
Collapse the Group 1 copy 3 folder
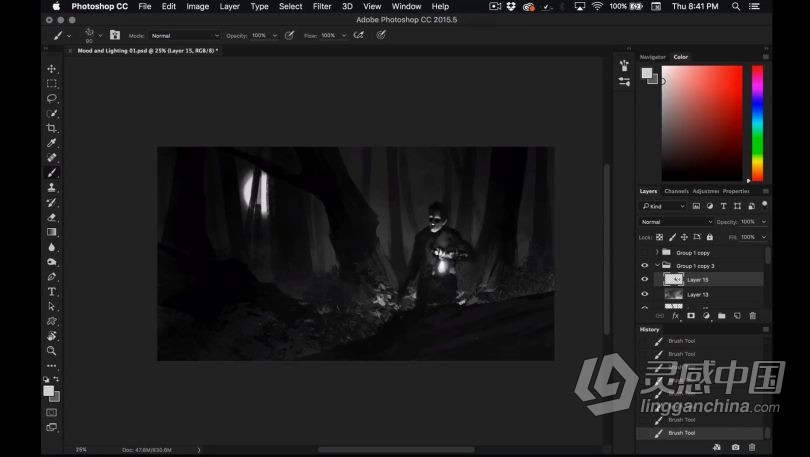(657, 265)
